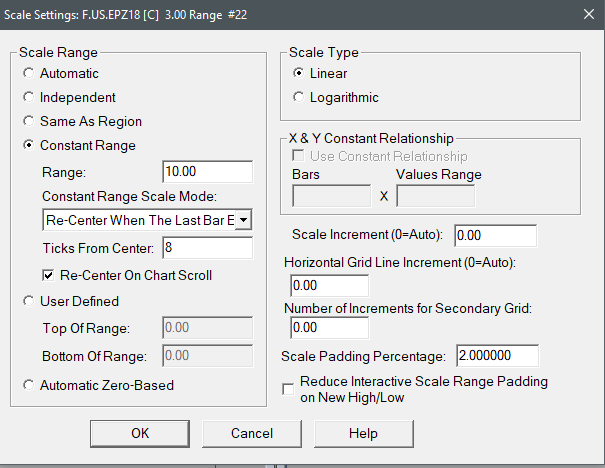
Task: Close the Scale Settings dialog
Action: (x=585, y=15)
